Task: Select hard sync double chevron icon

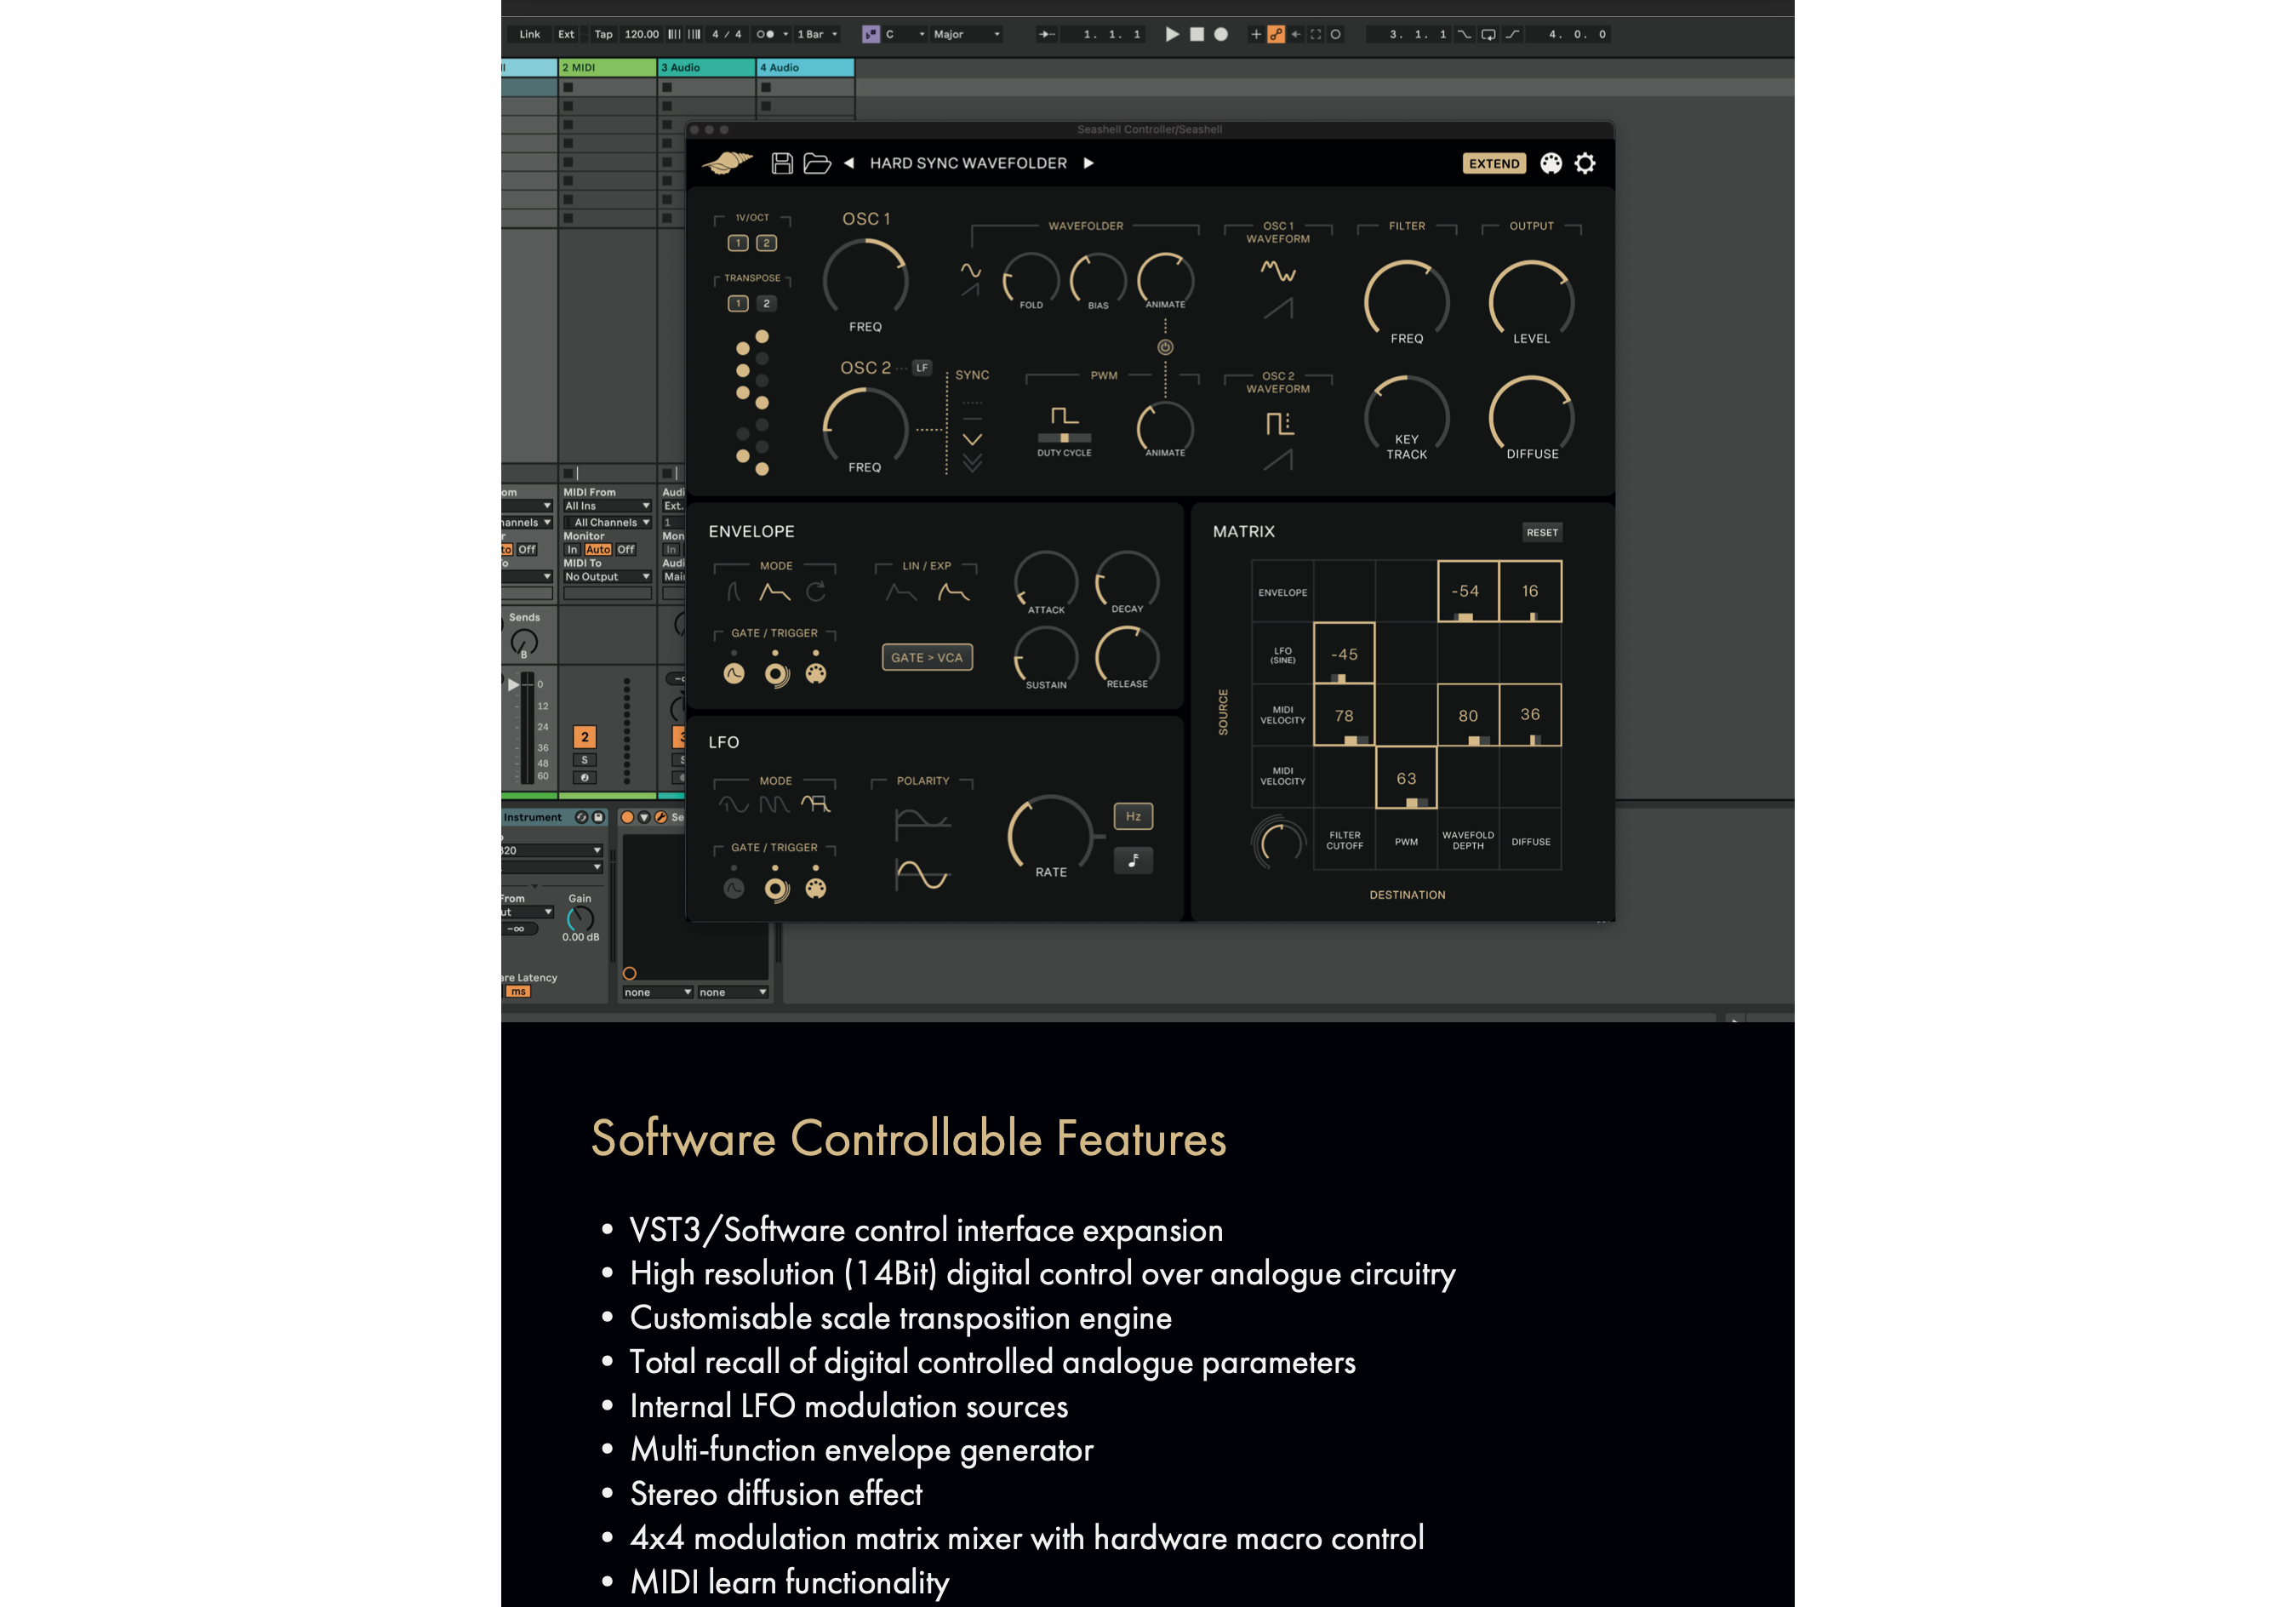Action: pyautogui.click(x=972, y=462)
